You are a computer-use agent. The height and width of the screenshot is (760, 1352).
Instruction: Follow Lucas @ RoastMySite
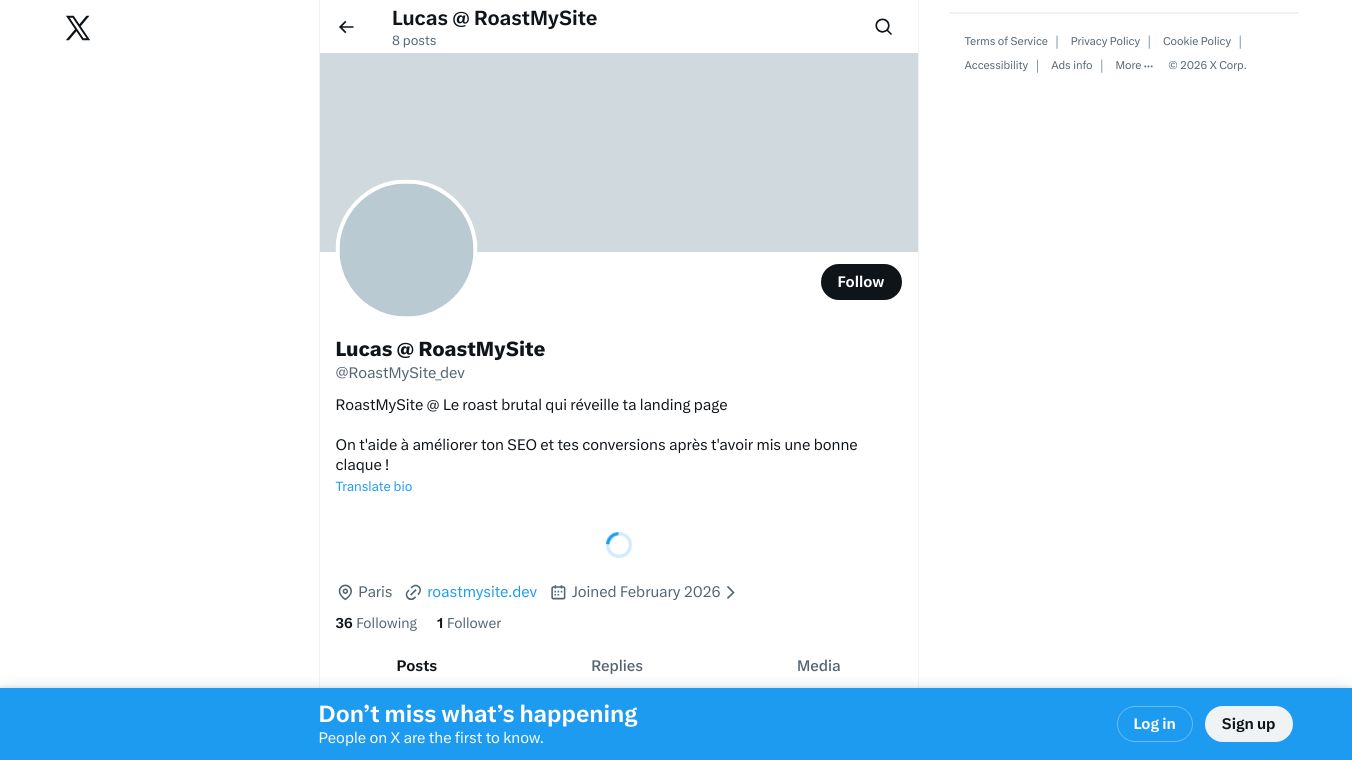[860, 282]
